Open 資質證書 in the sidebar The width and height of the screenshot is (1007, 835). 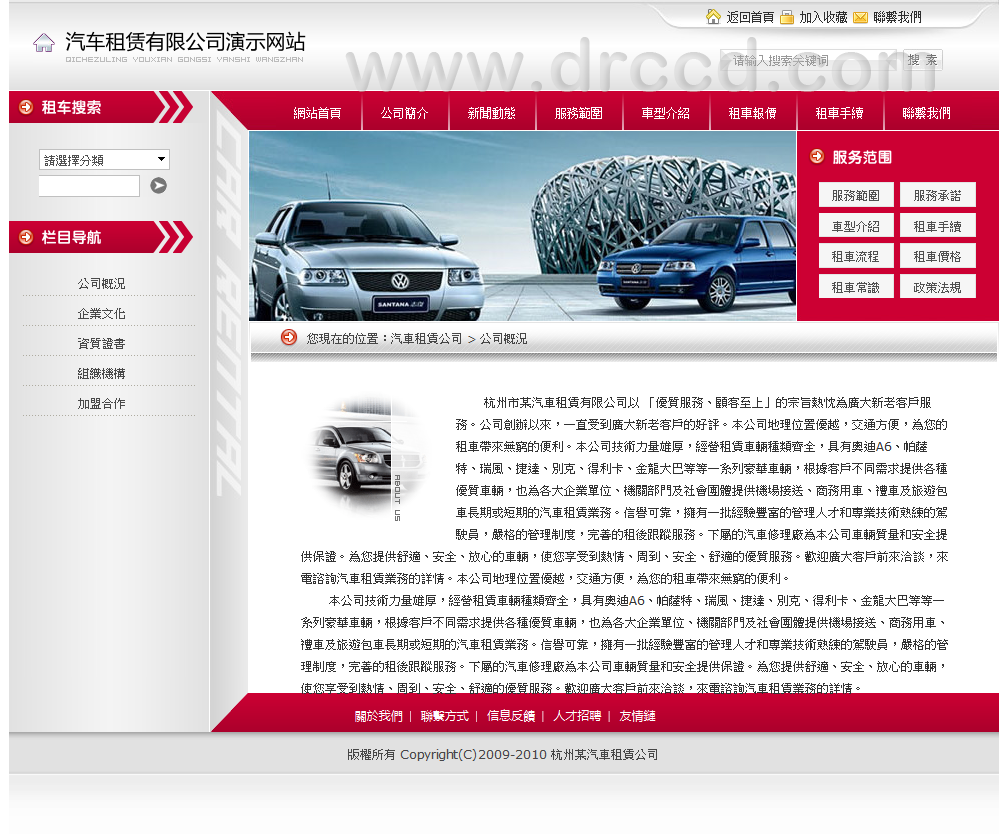coord(101,344)
